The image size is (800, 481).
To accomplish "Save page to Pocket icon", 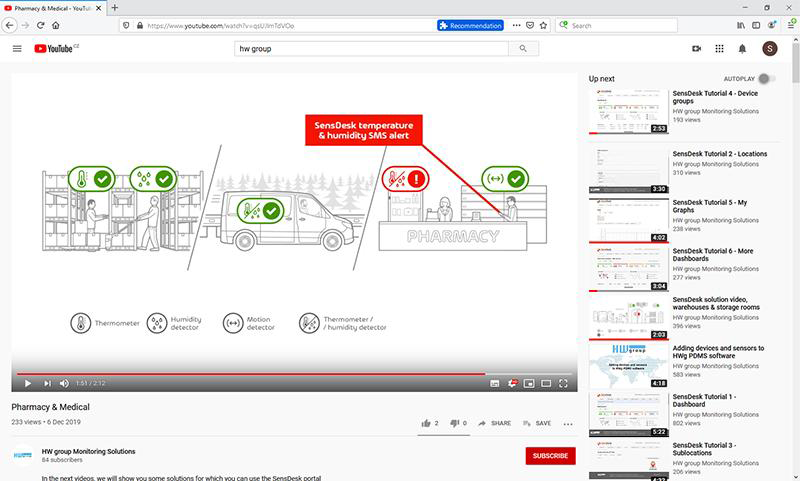I will tap(530, 25).
